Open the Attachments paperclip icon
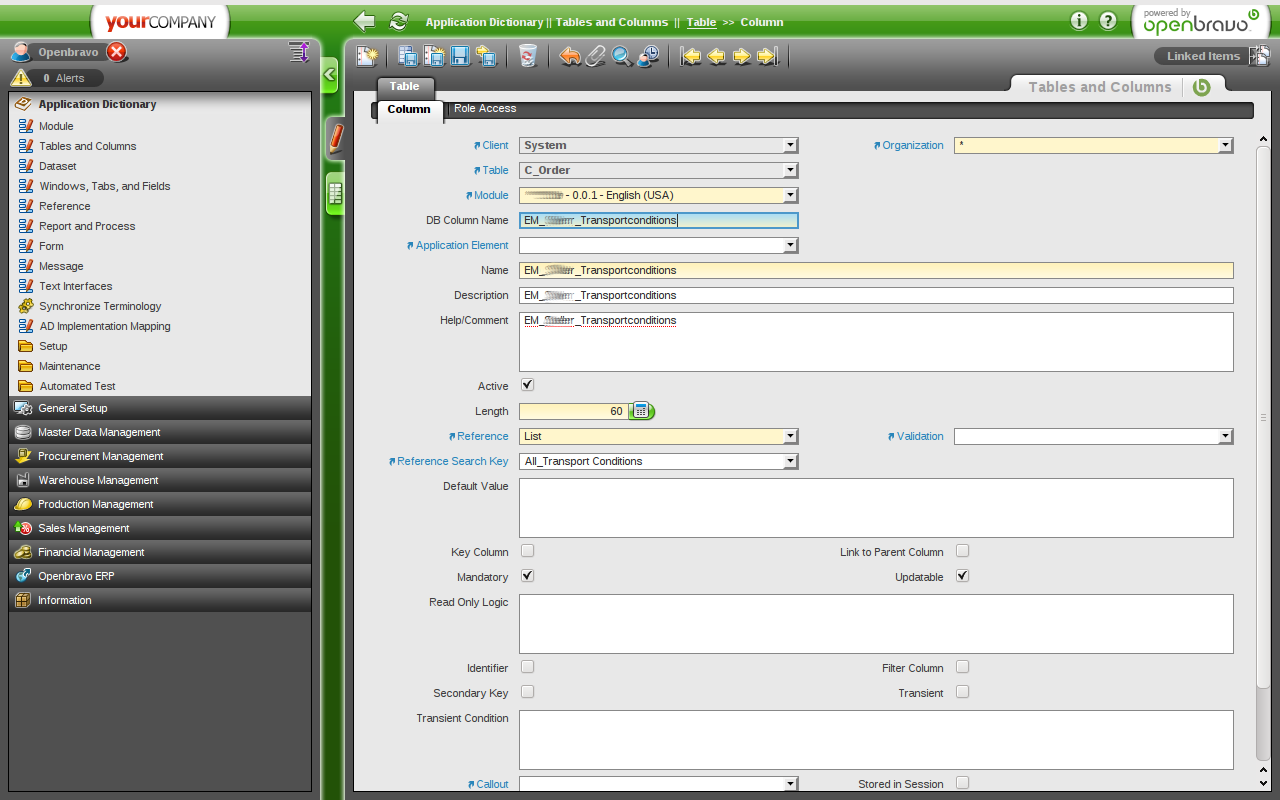The height and width of the screenshot is (800, 1280). (596, 56)
